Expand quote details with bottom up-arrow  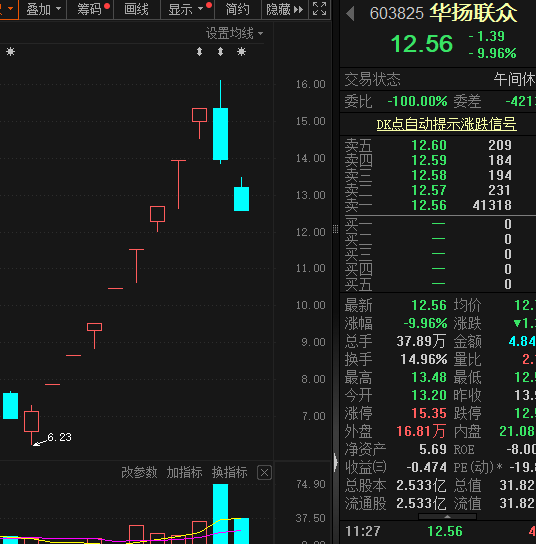(x=448, y=517)
